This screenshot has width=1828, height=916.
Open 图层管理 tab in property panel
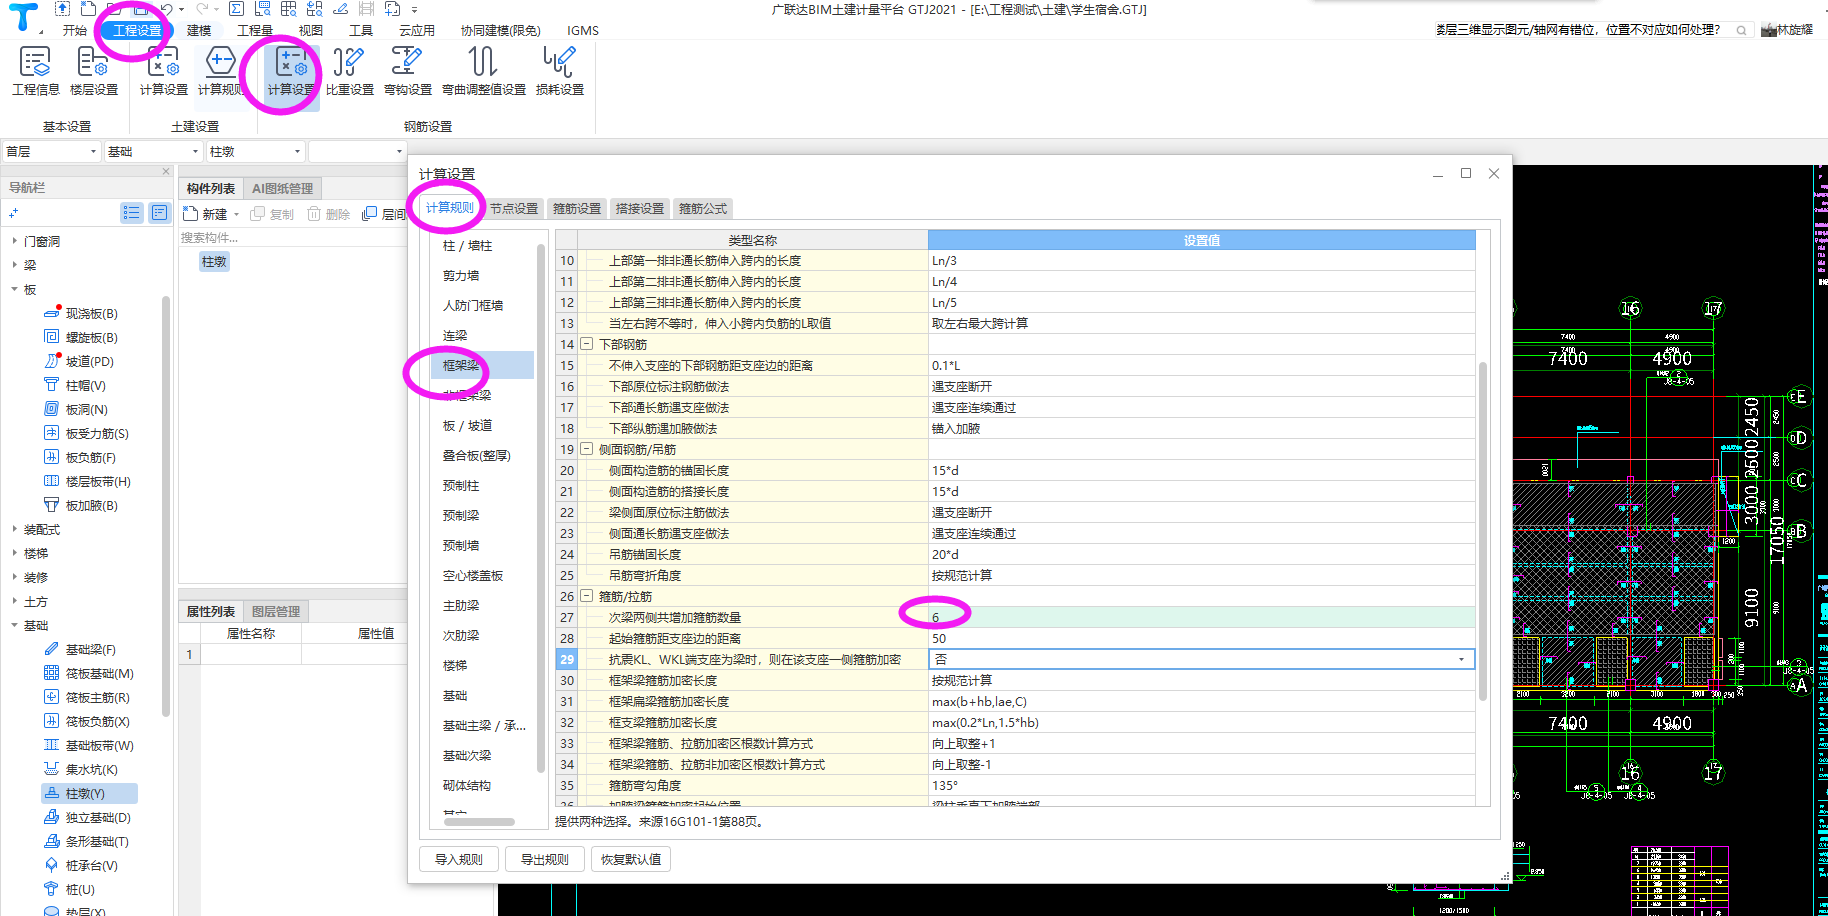pyautogui.click(x=276, y=611)
